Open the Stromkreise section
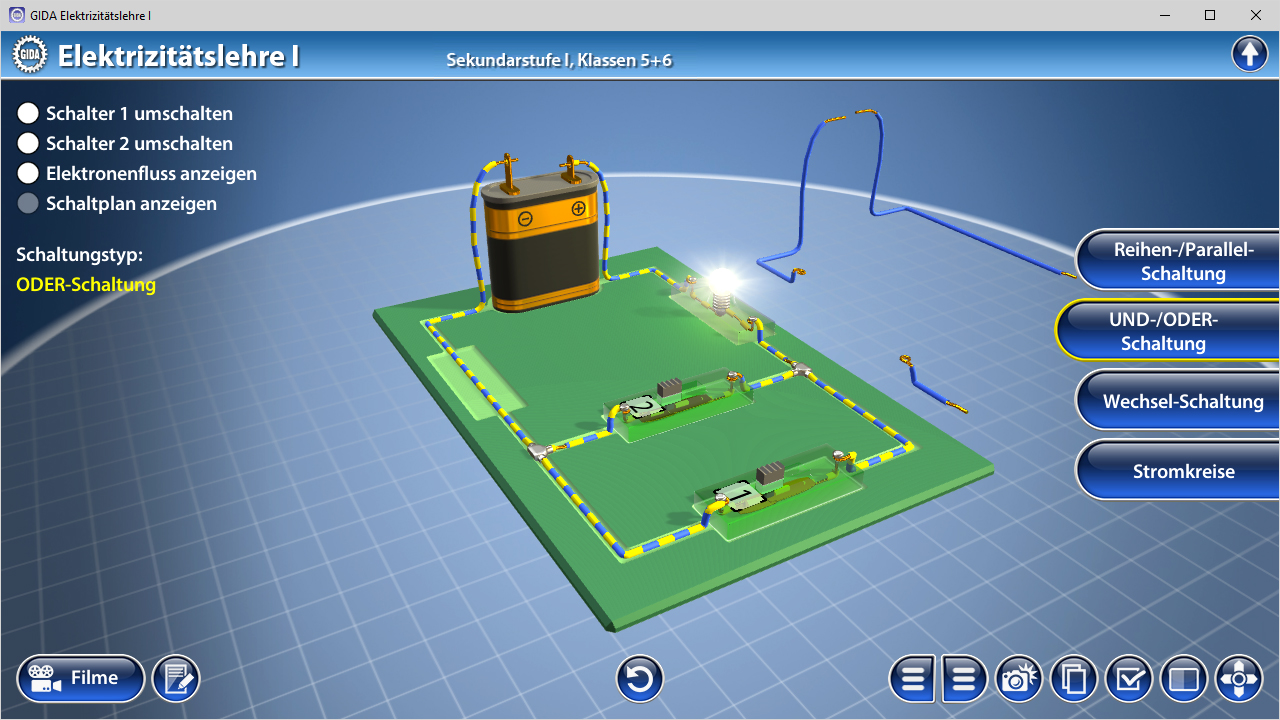 point(1182,471)
